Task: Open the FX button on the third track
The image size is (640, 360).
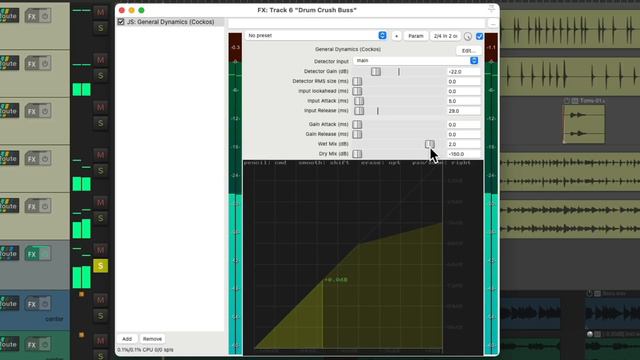Action: point(31,111)
